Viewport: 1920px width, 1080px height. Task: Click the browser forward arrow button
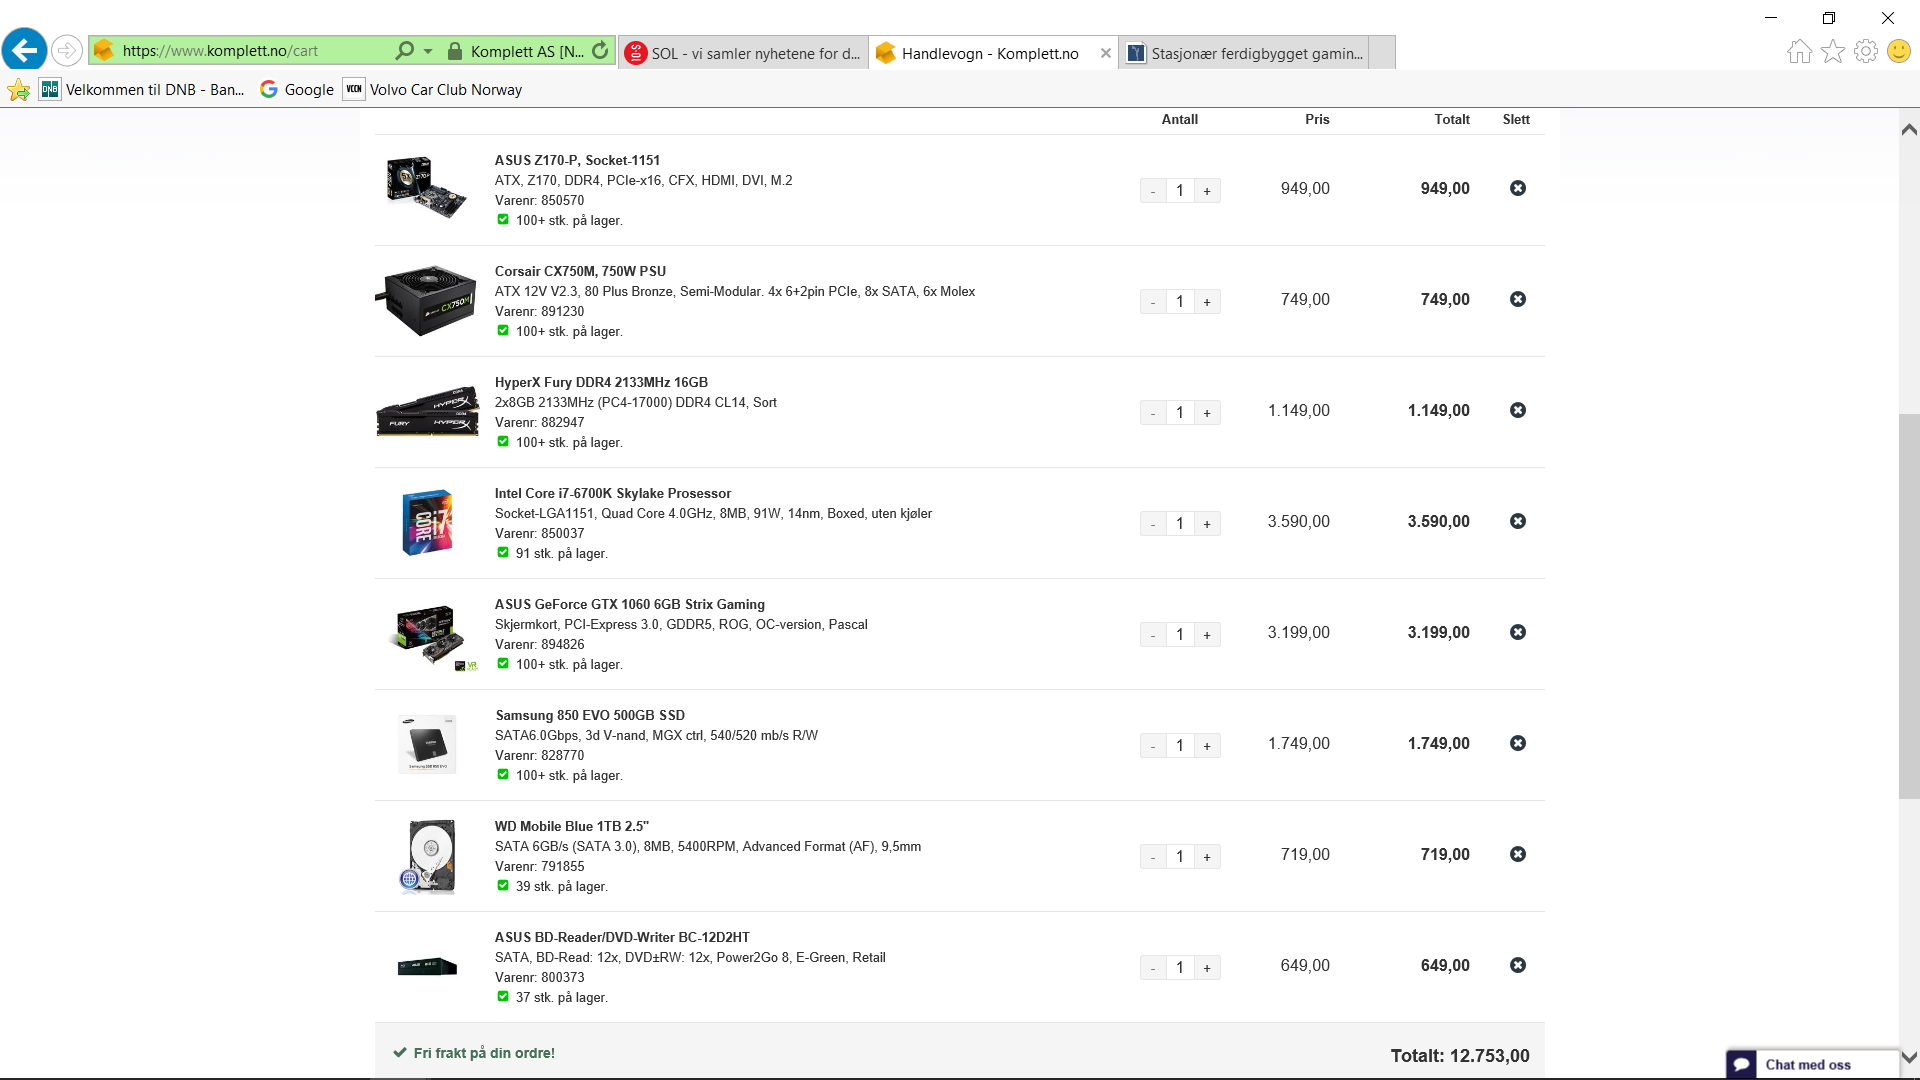tap(66, 50)
